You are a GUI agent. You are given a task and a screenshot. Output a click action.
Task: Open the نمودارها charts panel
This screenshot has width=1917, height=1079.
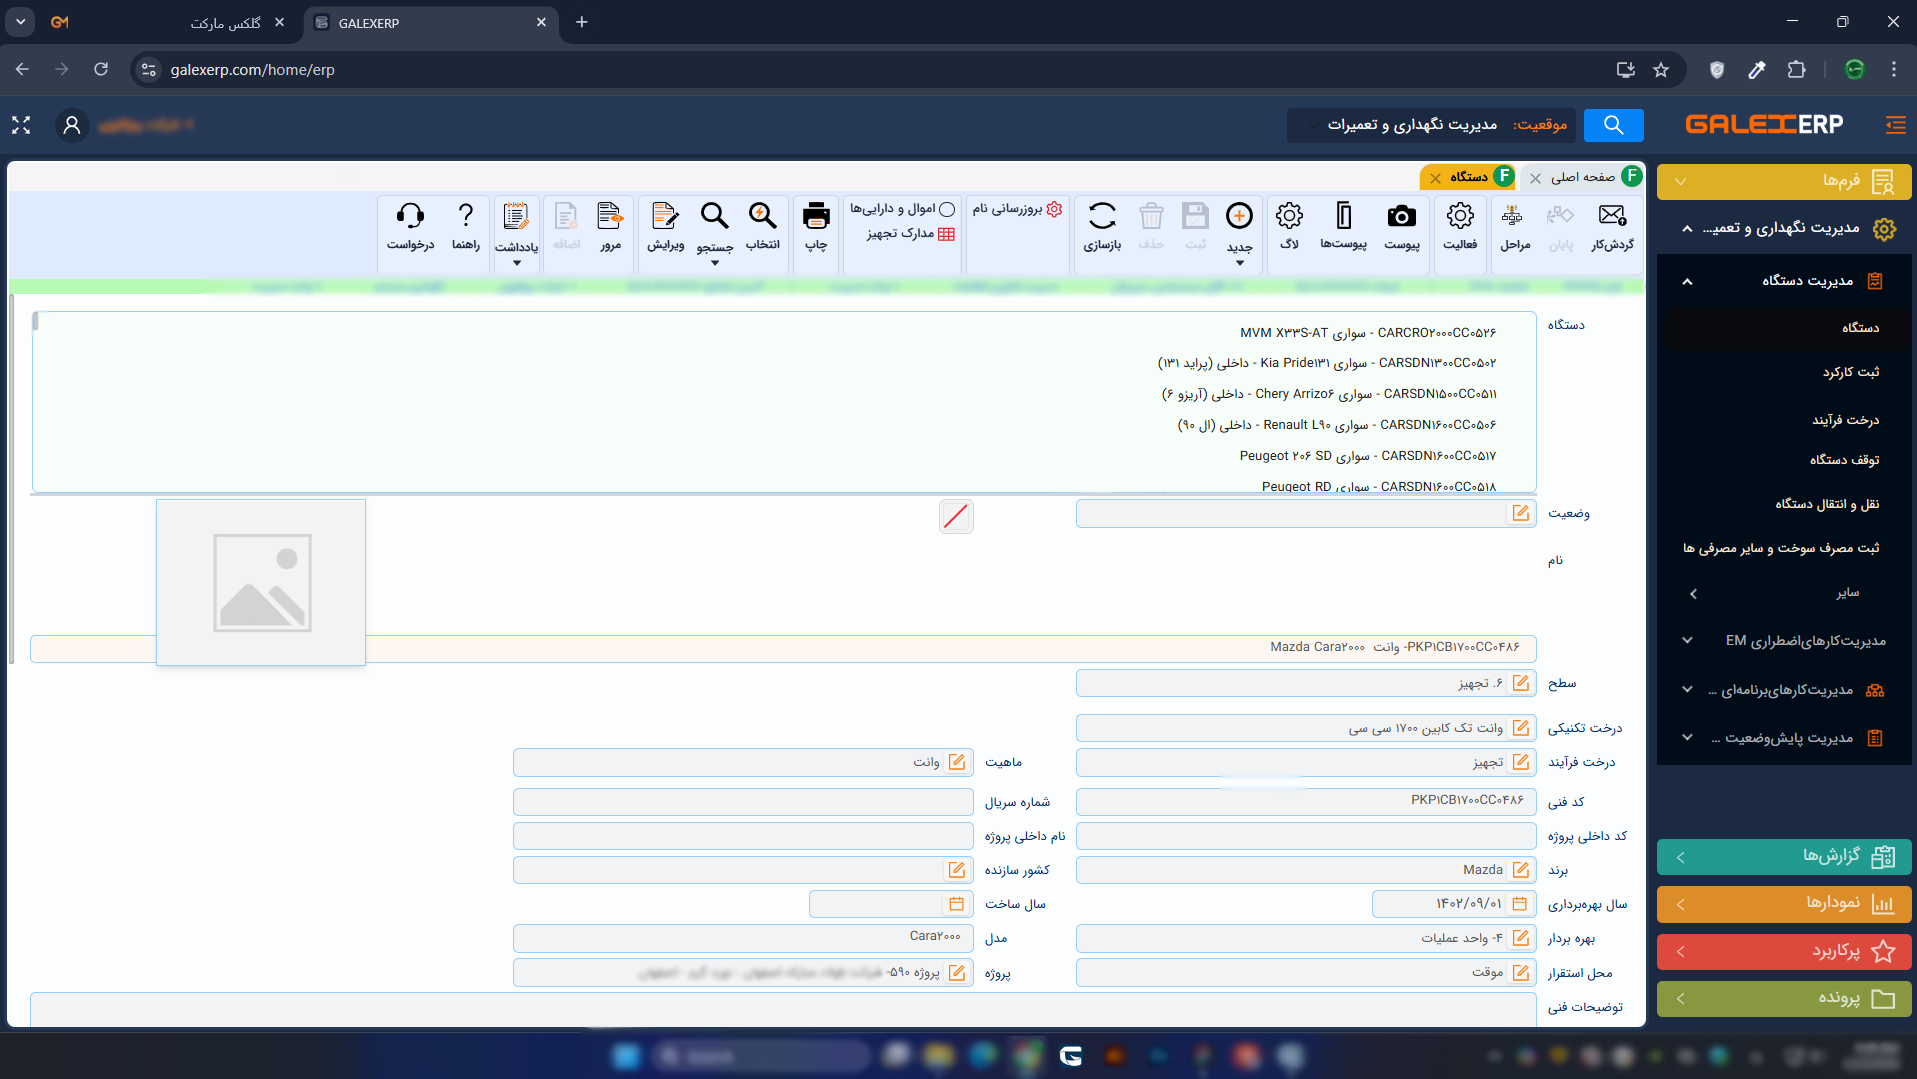(x=1783, y=904)
